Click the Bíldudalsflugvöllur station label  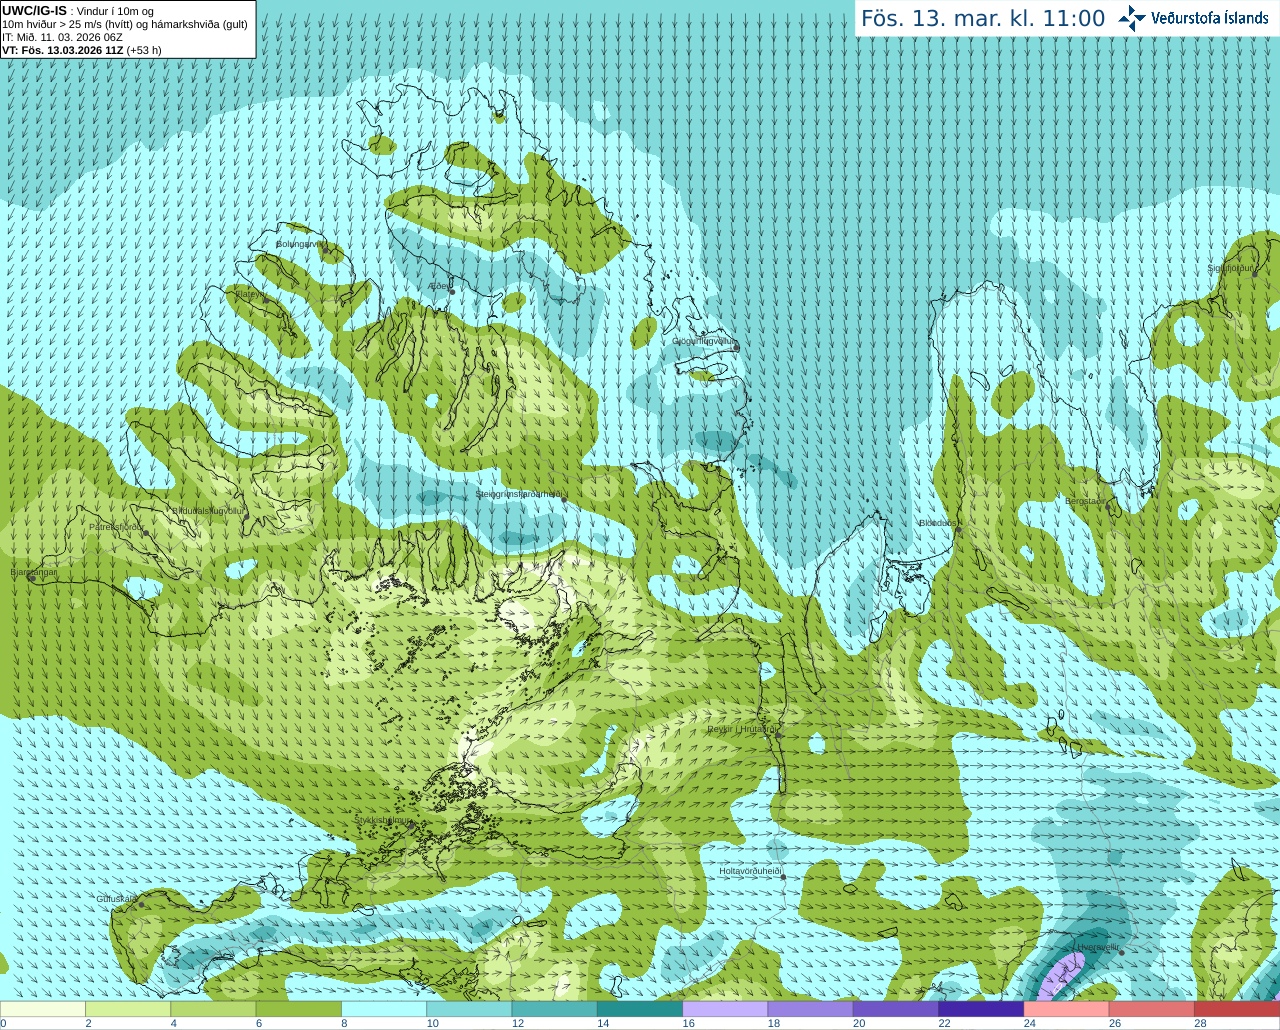[209, 510]
